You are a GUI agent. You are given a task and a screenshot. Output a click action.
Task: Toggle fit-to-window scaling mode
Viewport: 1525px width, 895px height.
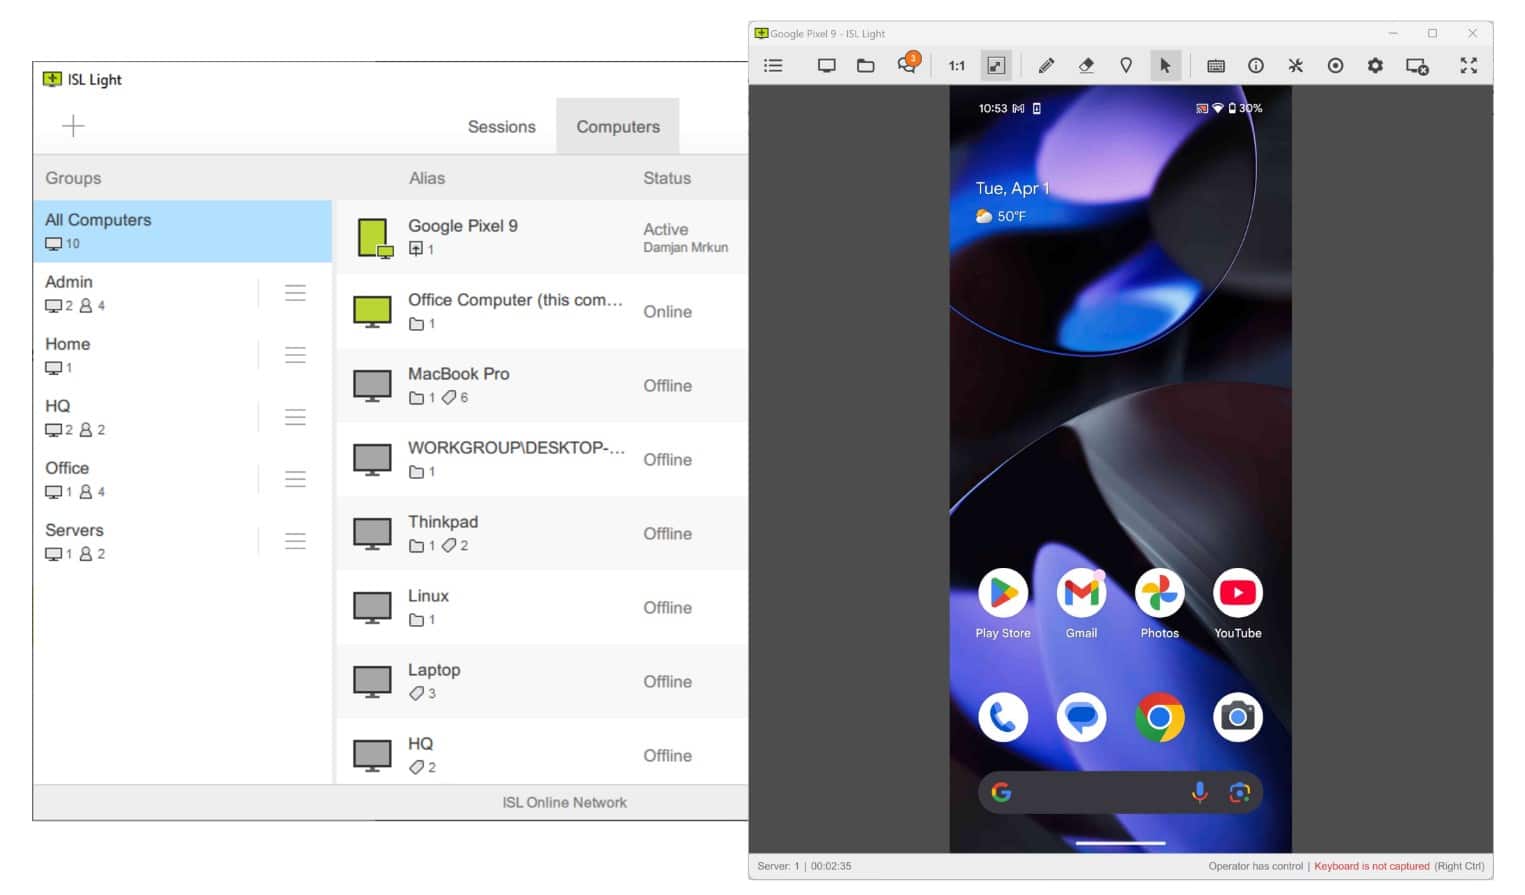pyautogui.click(x=996, y=66)
